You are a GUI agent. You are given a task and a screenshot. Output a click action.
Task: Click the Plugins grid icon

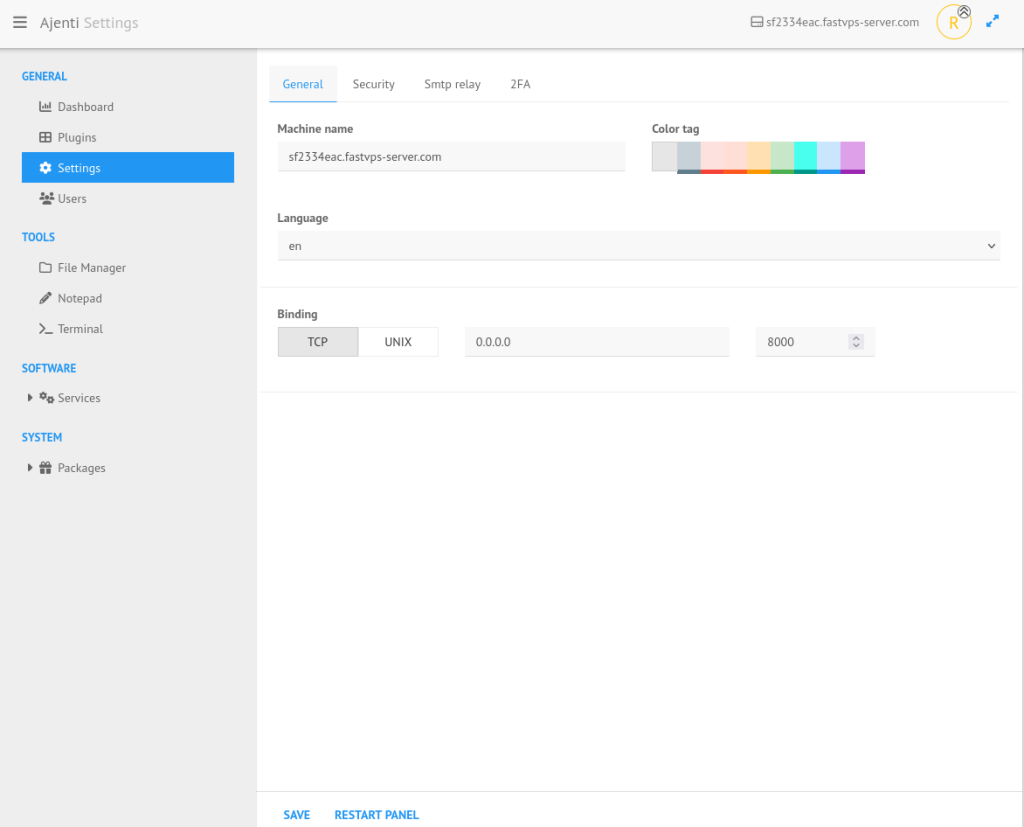(45, 138)
